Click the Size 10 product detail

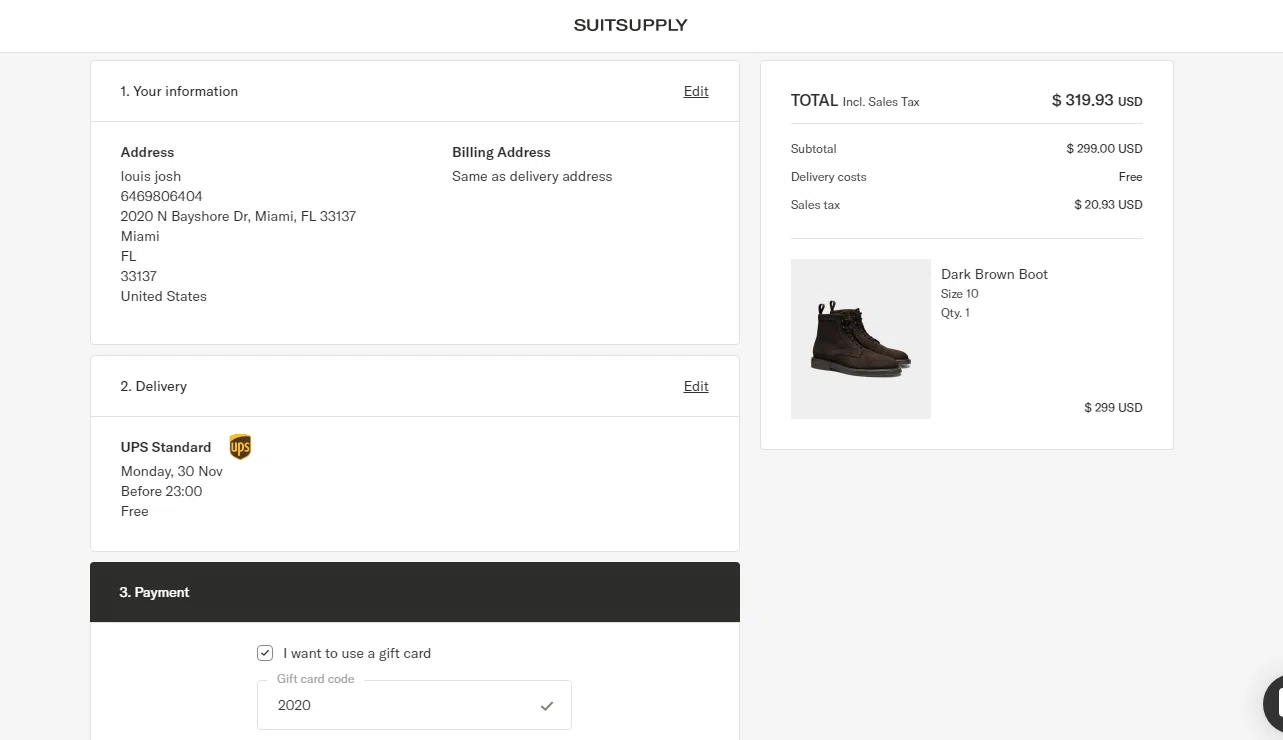pyautogui.click(x=960, y=294)
